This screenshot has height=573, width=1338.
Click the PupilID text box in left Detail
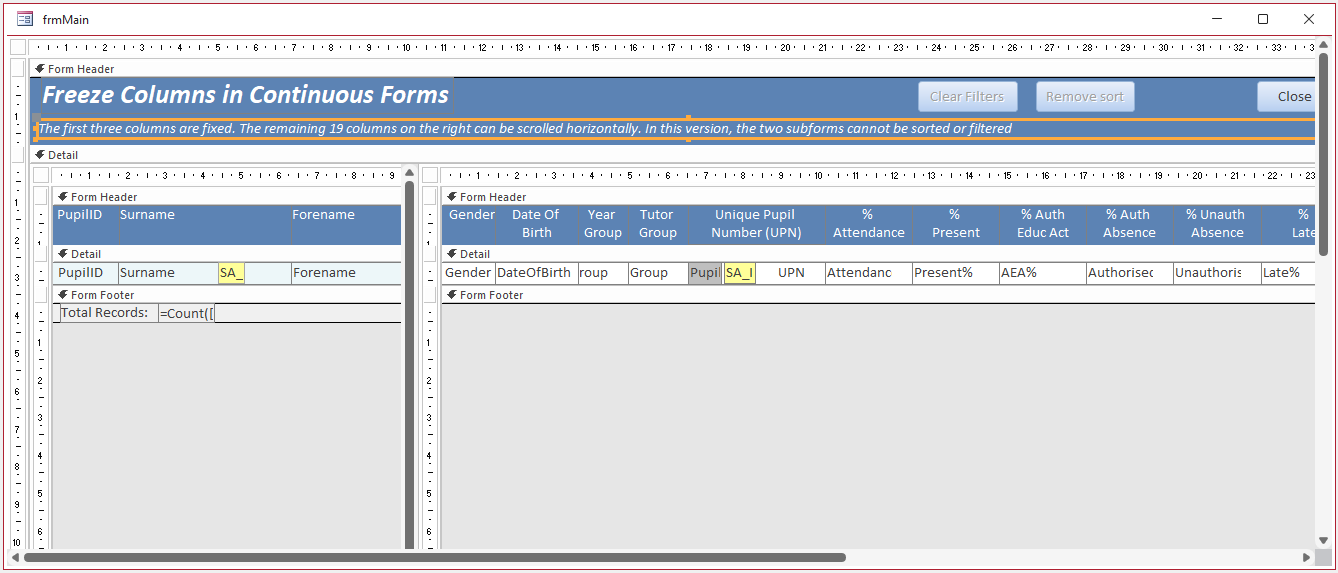tap(85, 273)
